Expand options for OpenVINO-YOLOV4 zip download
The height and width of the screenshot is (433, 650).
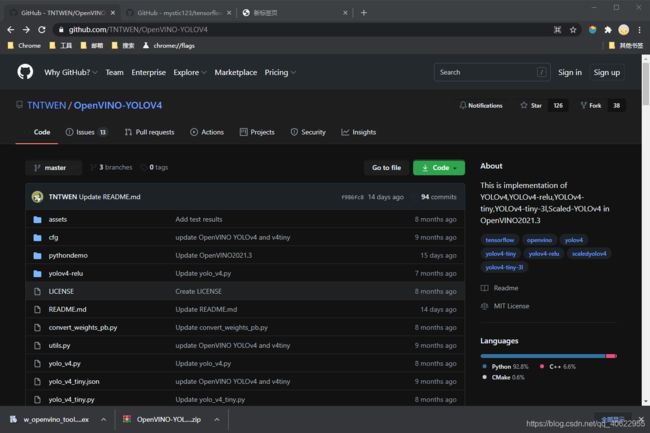[x=217, y=419]
